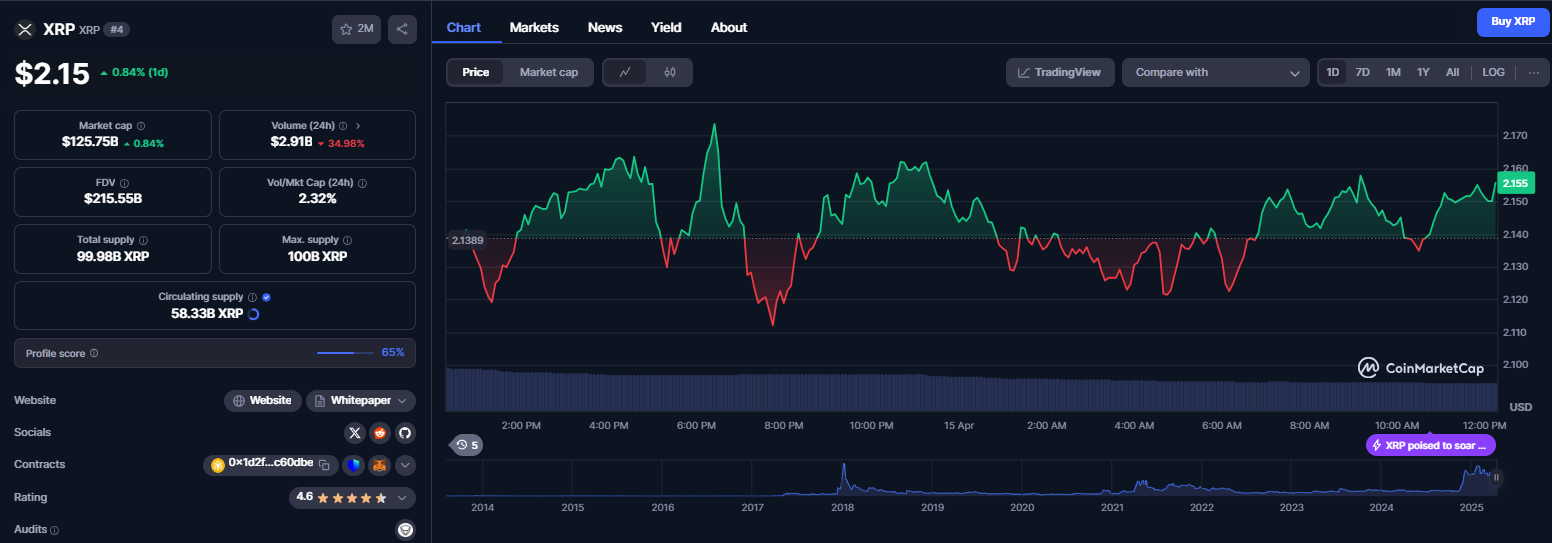Screen dimensions: 1552x543
Task: Click the Vol/Mkt Cap info icon
Action: tap(362, 183)
